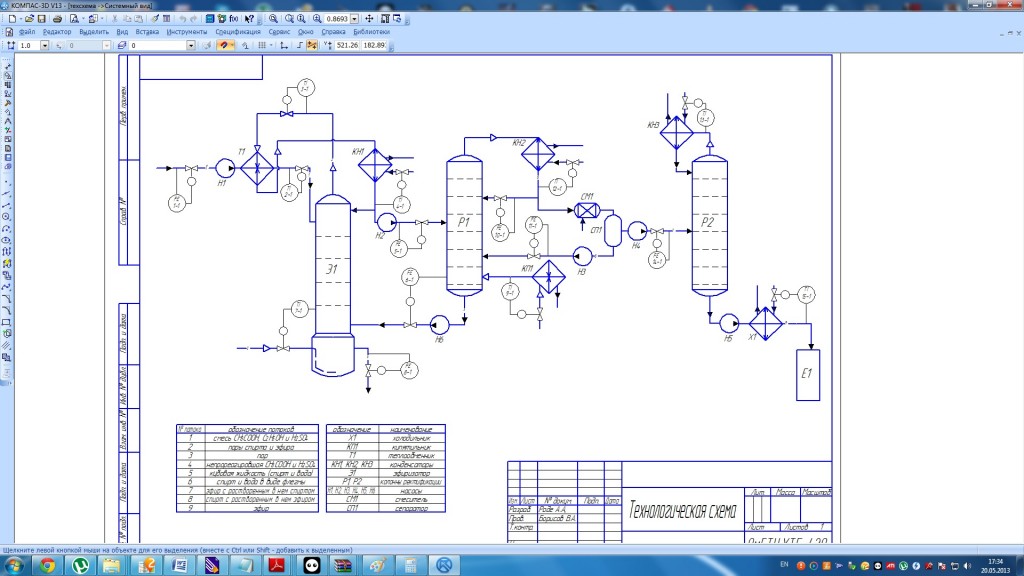
Task: Activate the context help pointer icon
Action: (249, 19)
